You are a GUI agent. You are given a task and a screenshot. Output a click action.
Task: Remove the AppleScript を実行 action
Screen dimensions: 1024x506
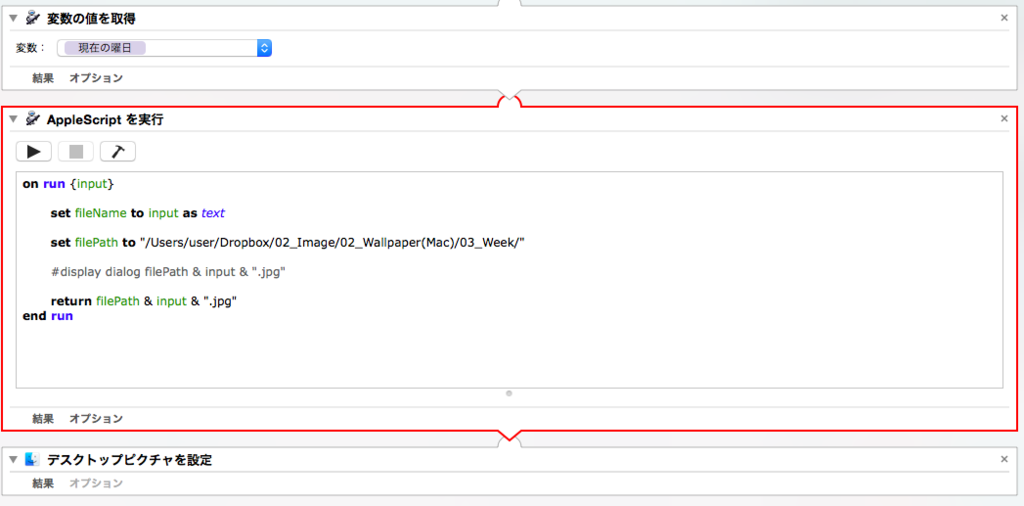(x=1004, y=119)
